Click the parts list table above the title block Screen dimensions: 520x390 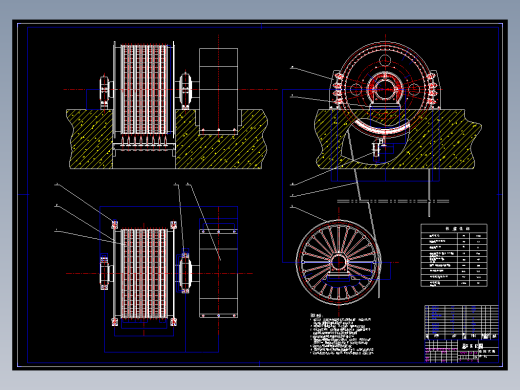click(462, 322)
